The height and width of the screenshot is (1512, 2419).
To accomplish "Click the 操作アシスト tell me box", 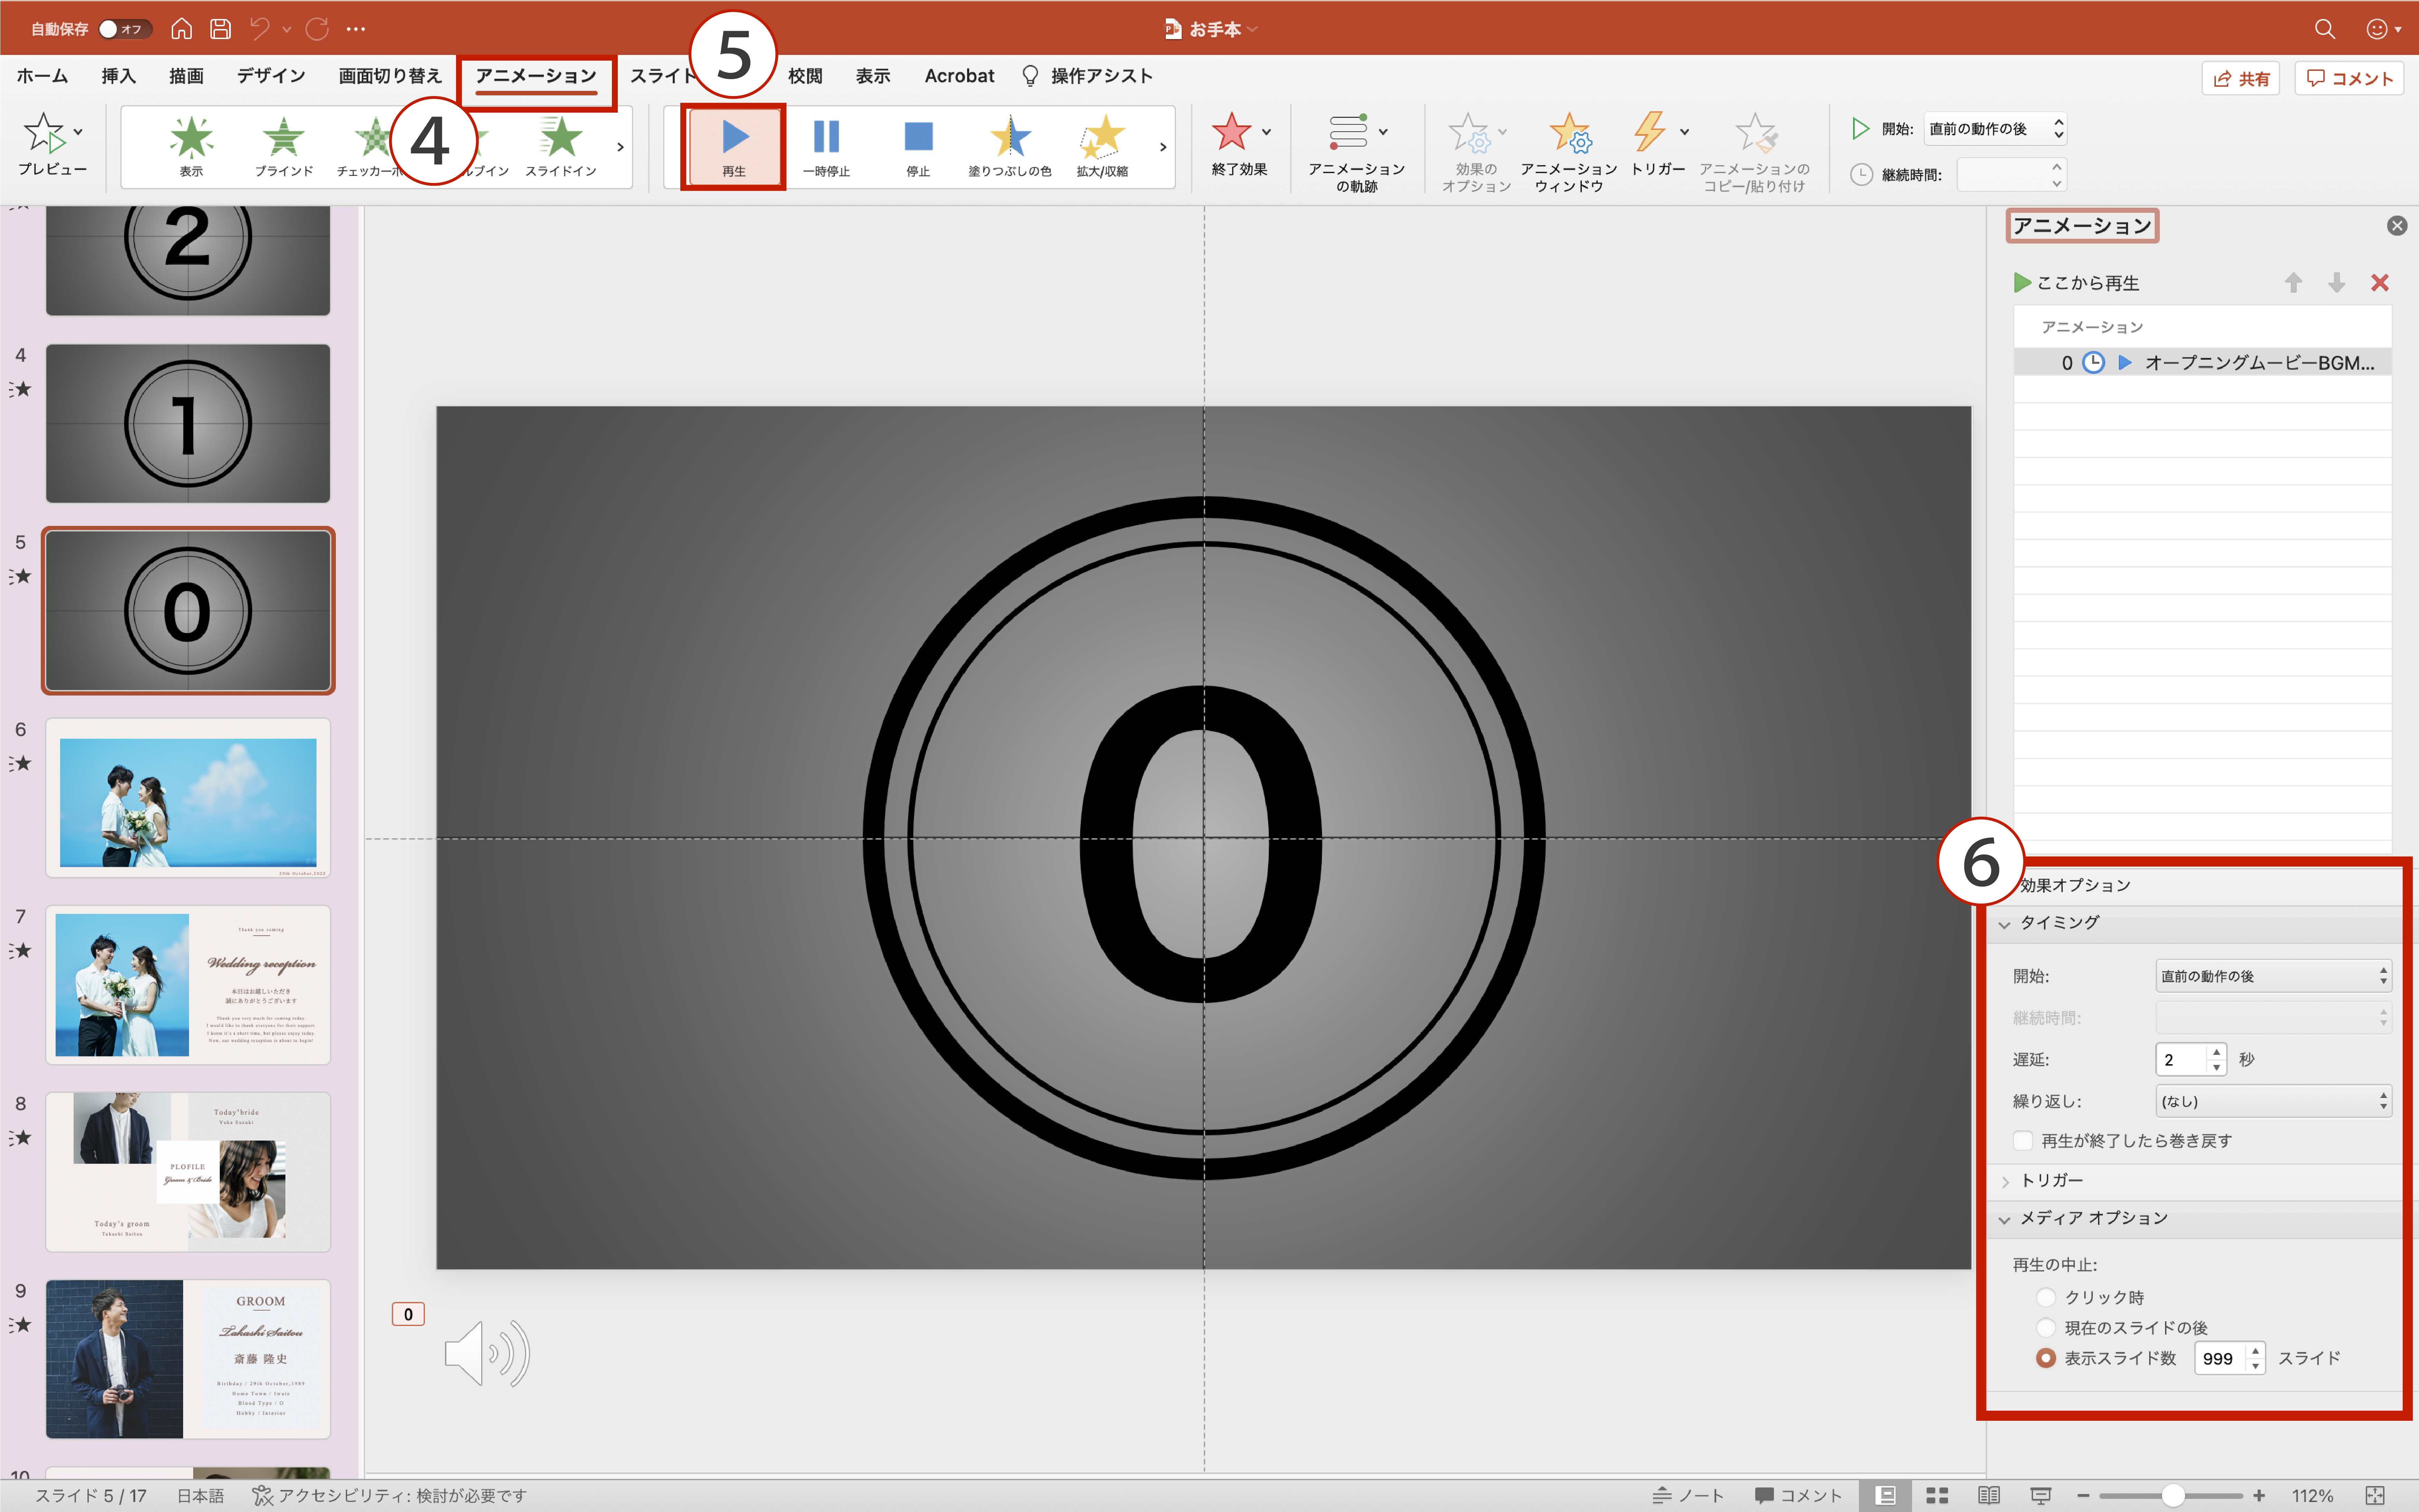I will tap(1087, 76).
